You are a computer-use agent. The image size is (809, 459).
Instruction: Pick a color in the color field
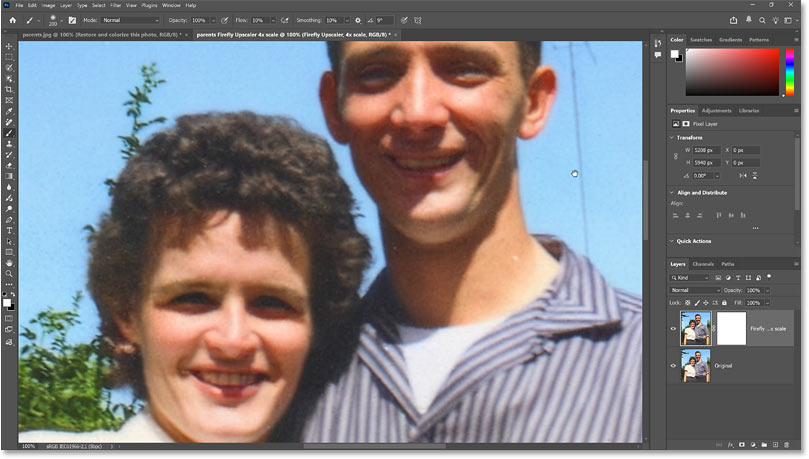732,72
